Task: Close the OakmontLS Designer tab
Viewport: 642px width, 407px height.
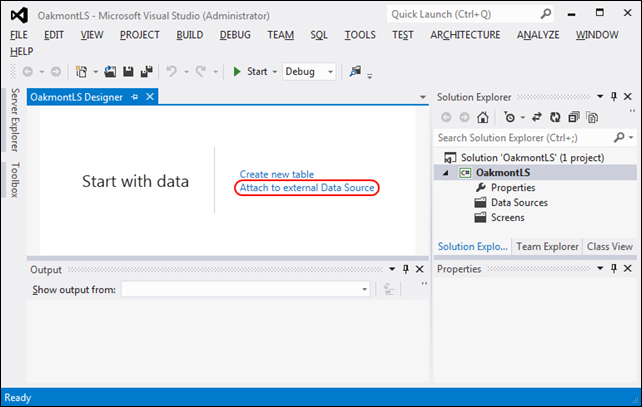Action: 150,97
